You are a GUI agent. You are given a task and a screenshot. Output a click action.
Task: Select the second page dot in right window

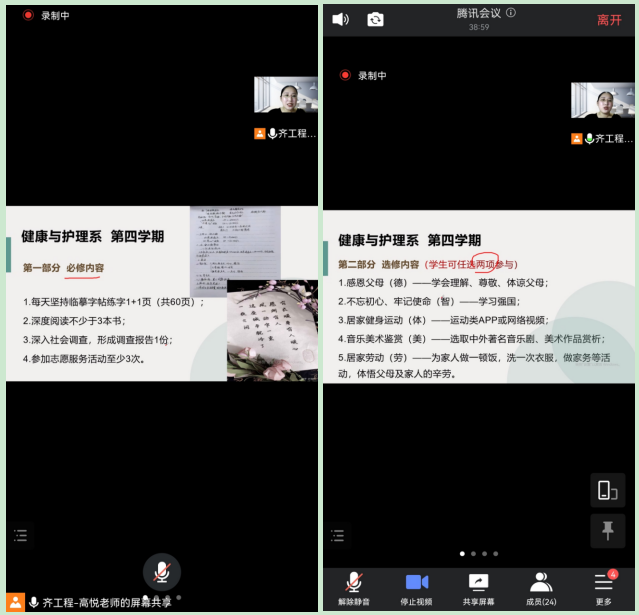click(x=472, y=553)
